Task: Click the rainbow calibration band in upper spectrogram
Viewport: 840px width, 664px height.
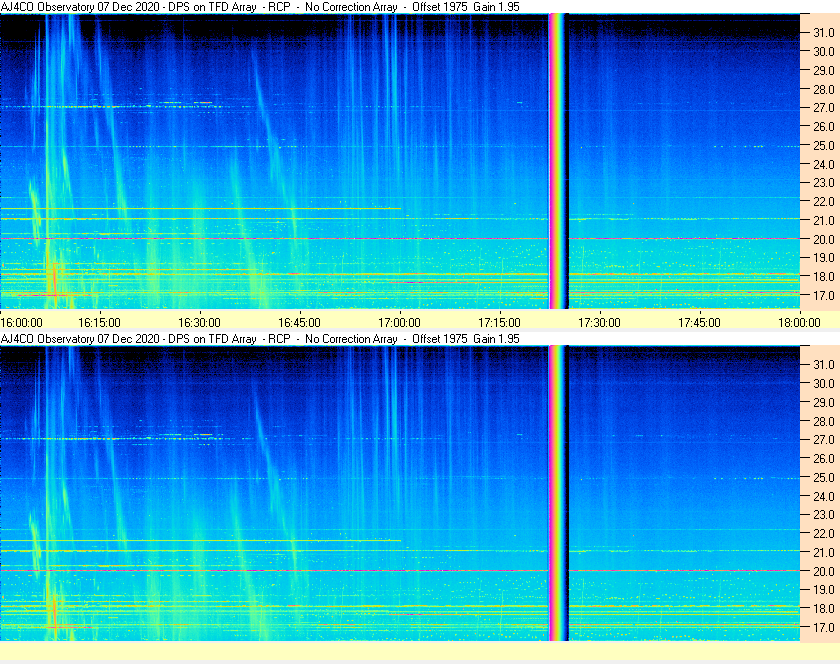Action: 558,161
